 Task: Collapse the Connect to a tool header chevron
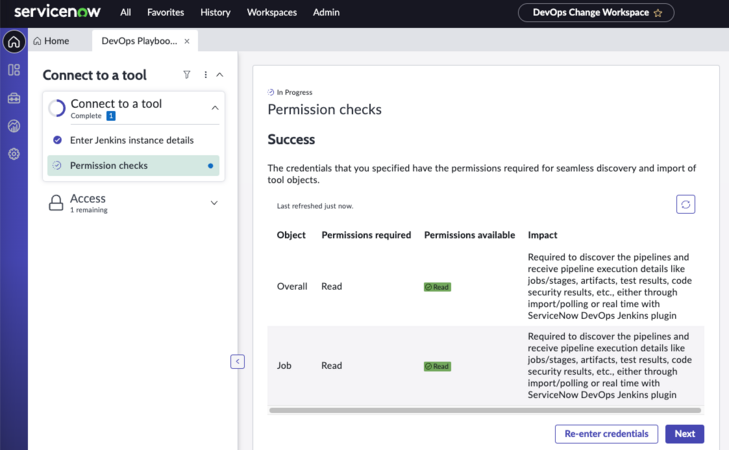[220, 75]
